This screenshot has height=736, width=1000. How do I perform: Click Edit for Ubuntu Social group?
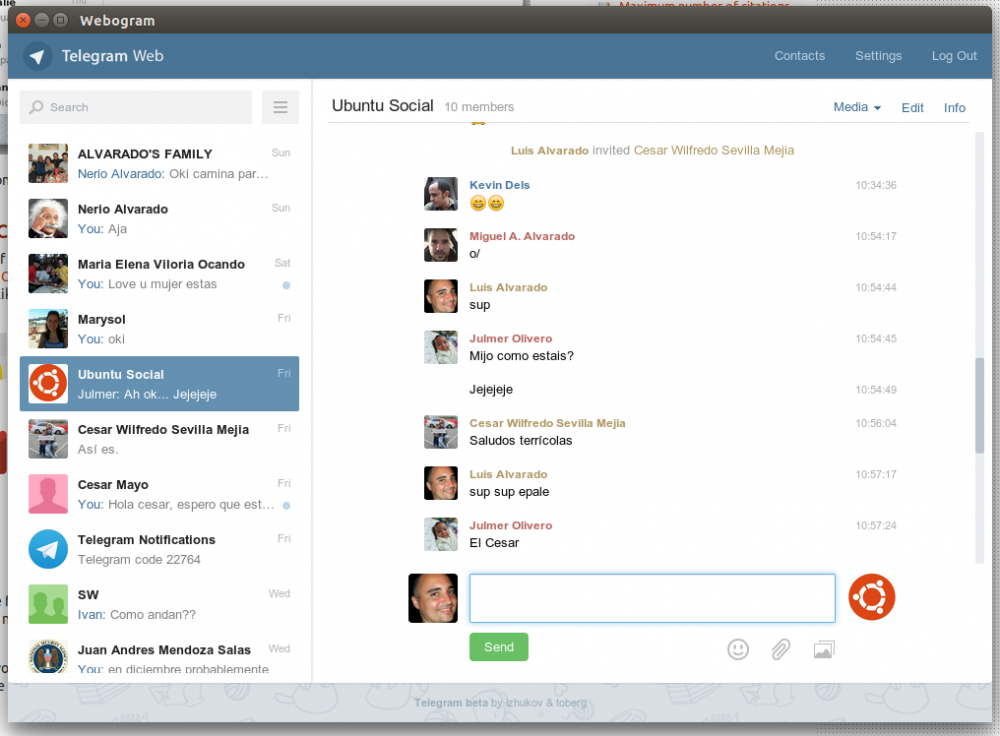[912, 108]
